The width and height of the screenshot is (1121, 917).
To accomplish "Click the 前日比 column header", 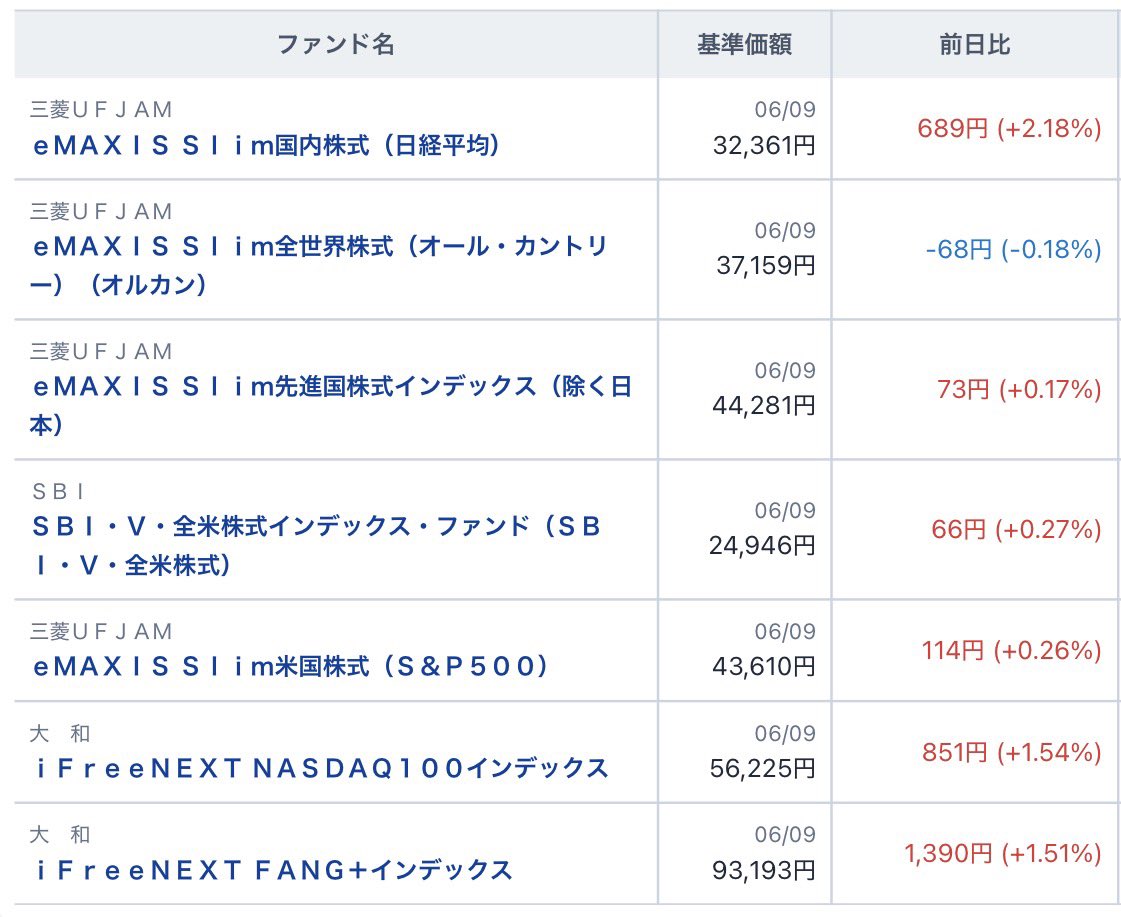I will [974, 44].
